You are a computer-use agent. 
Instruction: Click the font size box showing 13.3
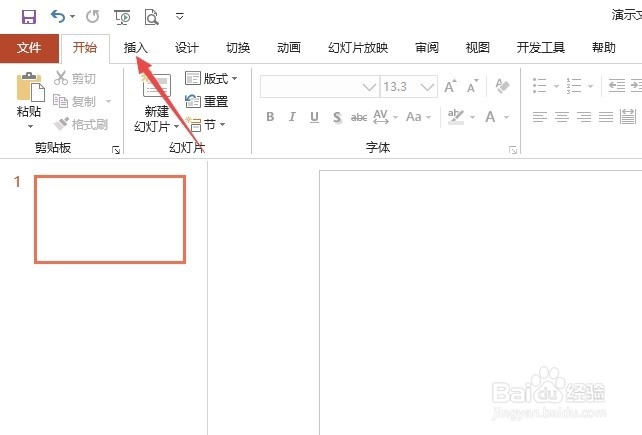click(x=409, y=86)
